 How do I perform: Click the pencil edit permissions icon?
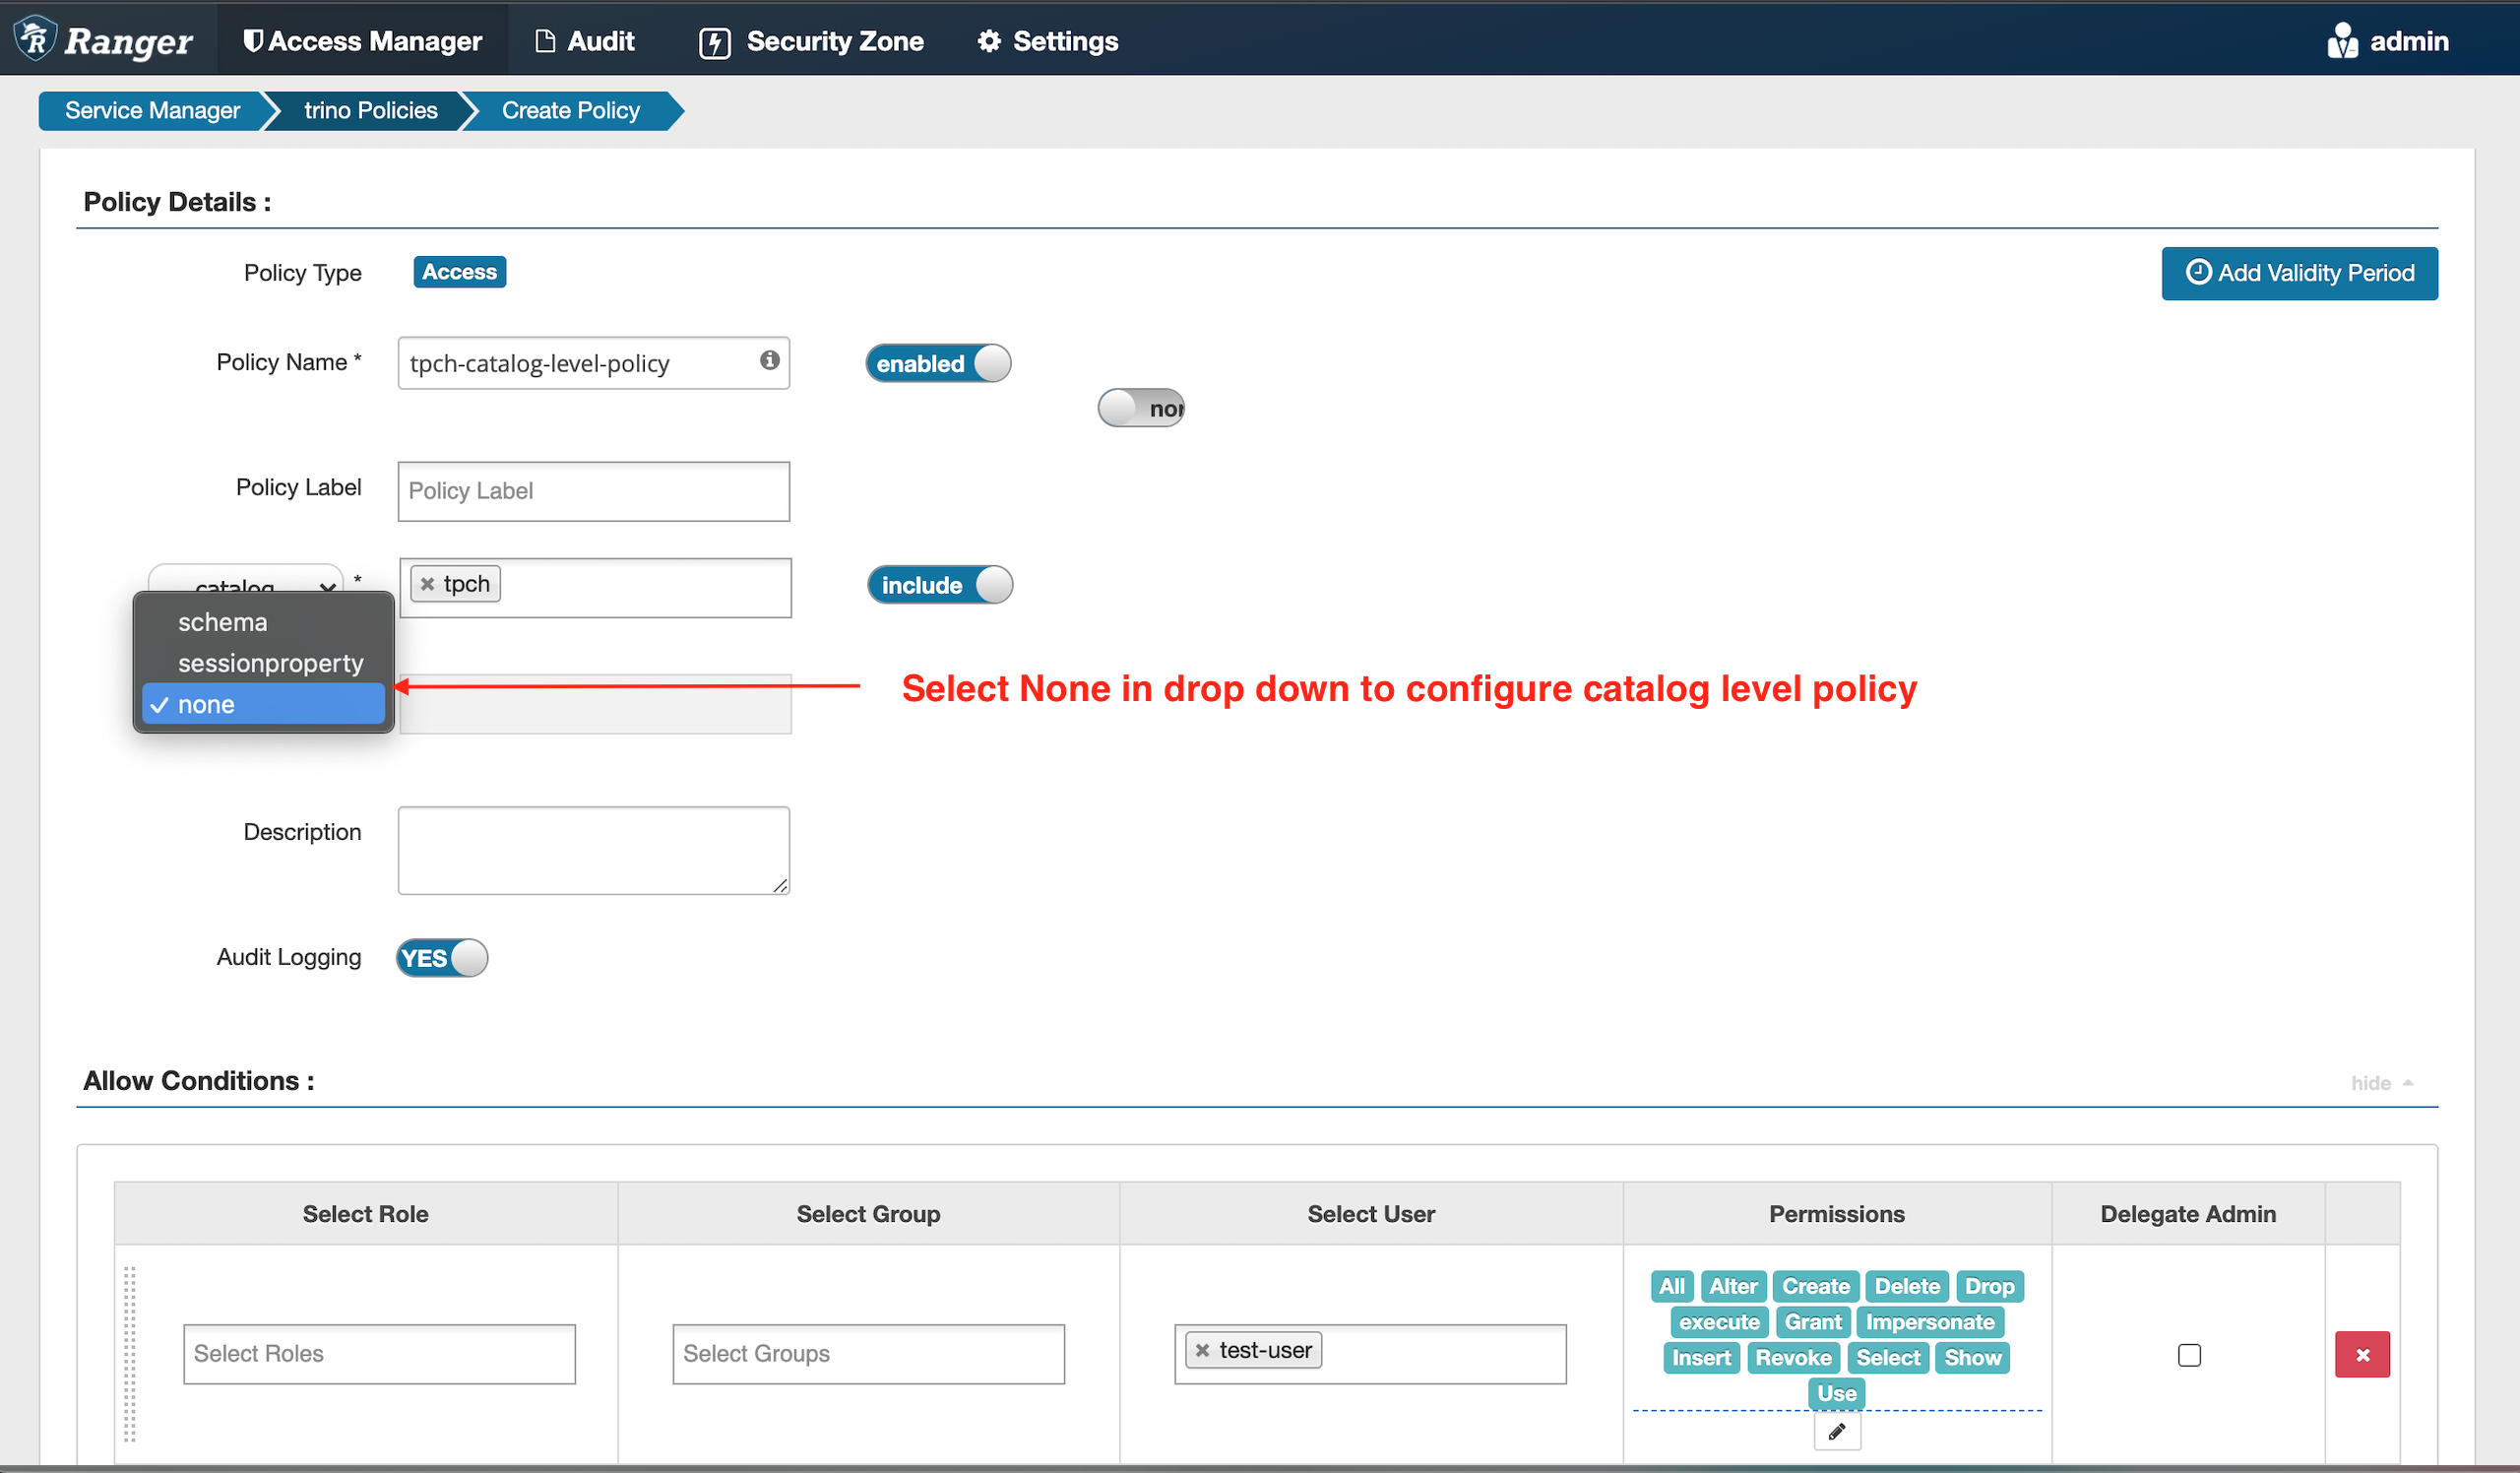click(x=1836, y=1432)
